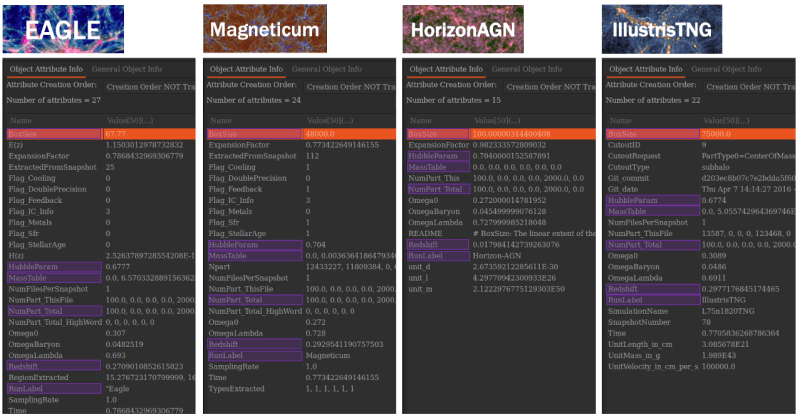Open General Object Info tab in HorizonAGN panel

click(527, 69)
